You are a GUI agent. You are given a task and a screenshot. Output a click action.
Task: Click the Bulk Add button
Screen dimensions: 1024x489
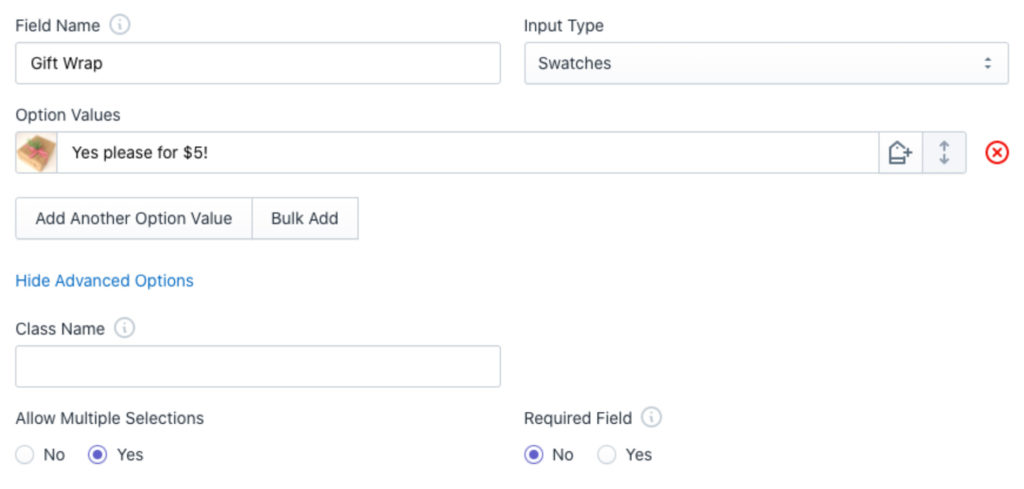pyautogui.click(x=304, y=218)
